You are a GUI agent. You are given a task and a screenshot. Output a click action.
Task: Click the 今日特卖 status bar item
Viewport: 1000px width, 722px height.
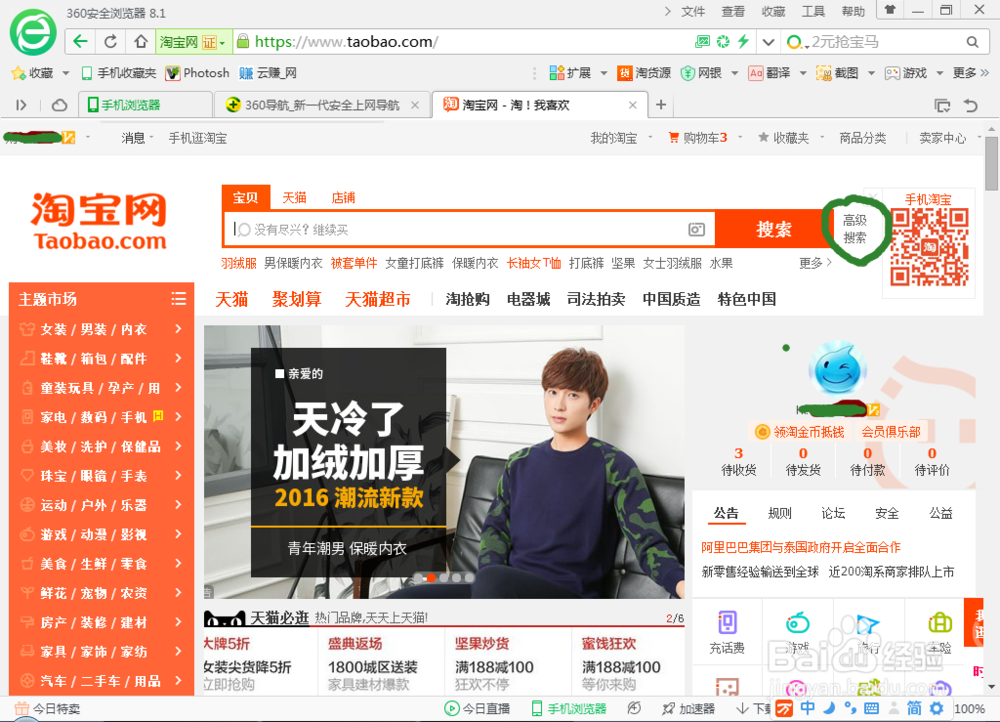pos(48,709)
